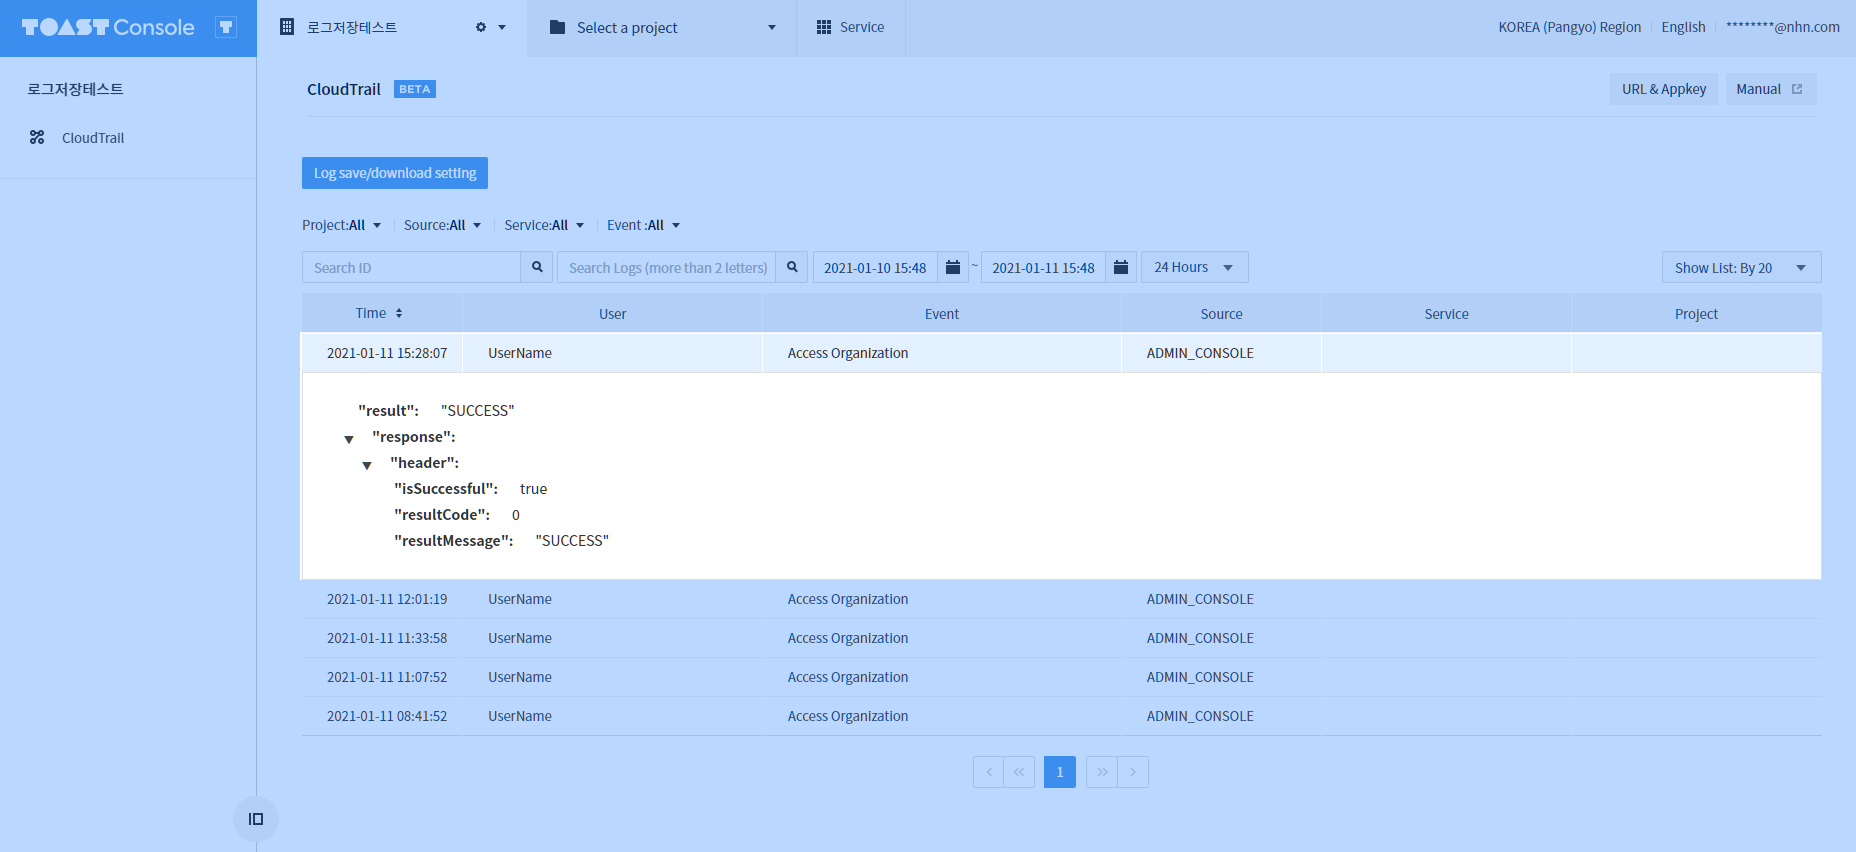Go to the previous page arrow
Screen dimensions: 1856x852
989,772
